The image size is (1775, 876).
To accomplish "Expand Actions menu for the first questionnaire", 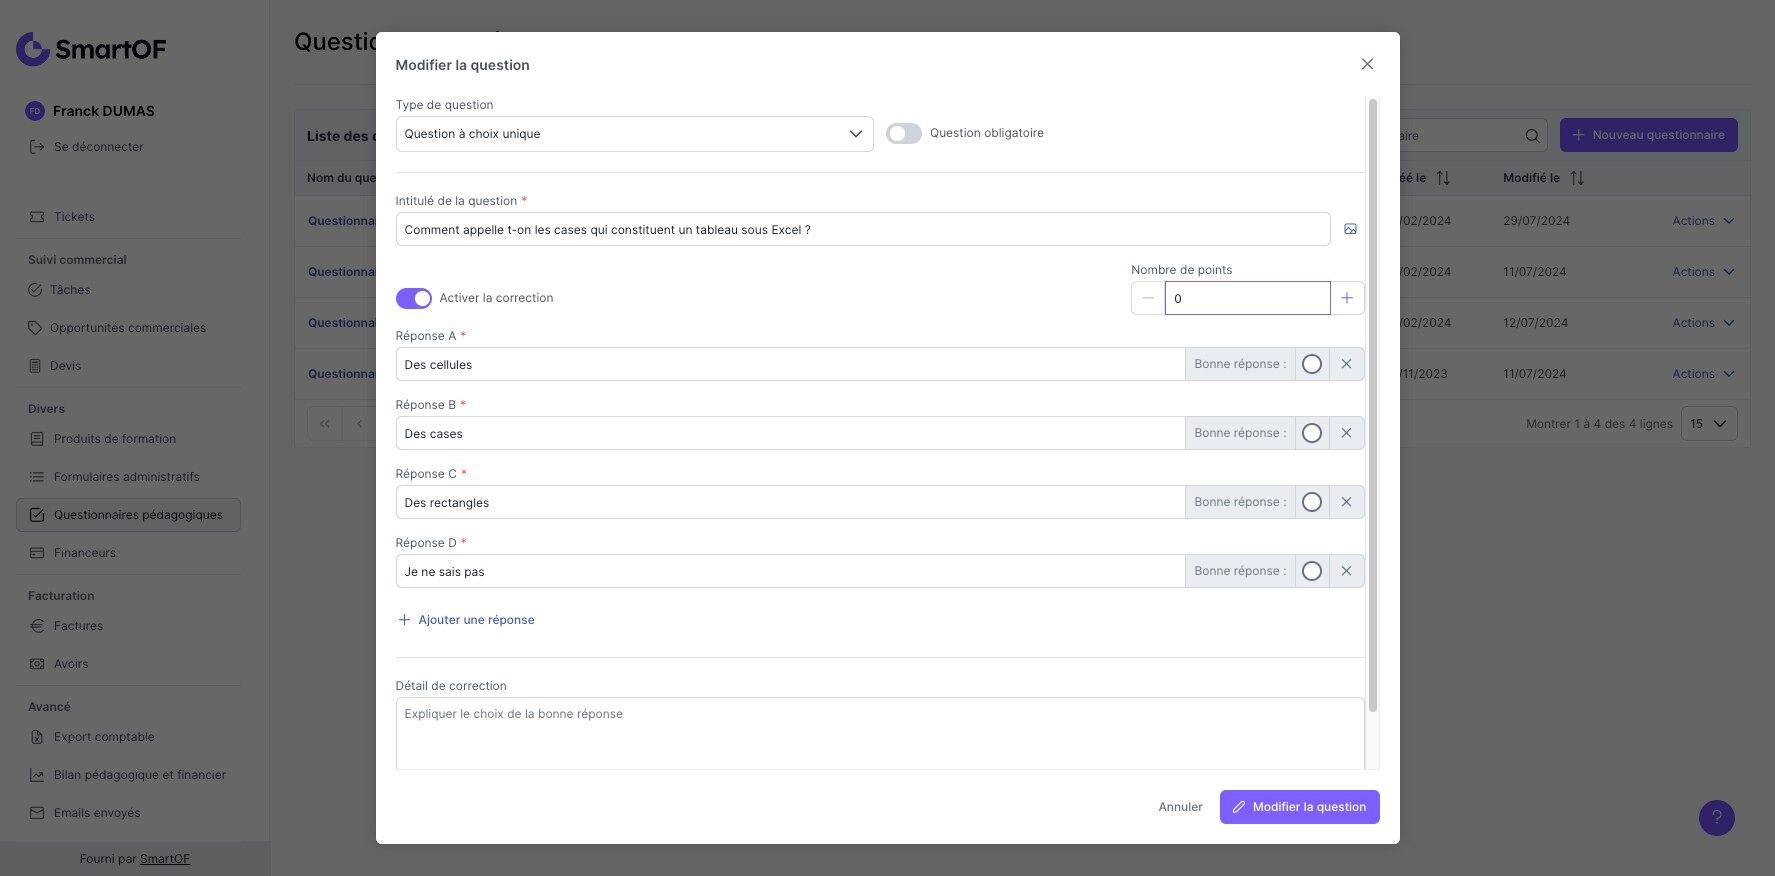I will (1703, 221).
